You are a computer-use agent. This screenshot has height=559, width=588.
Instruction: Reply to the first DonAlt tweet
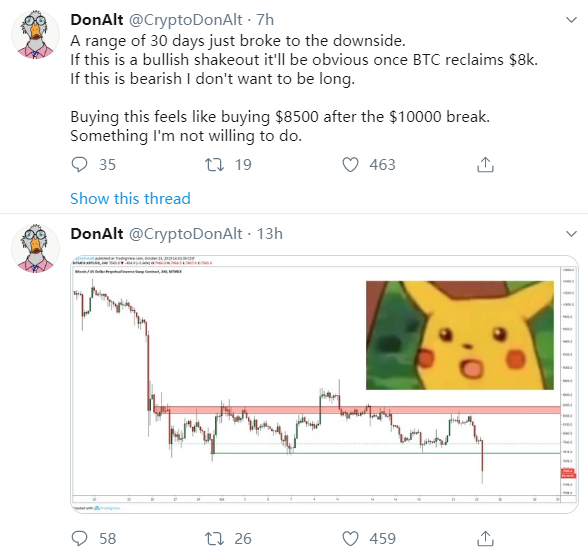80,165
